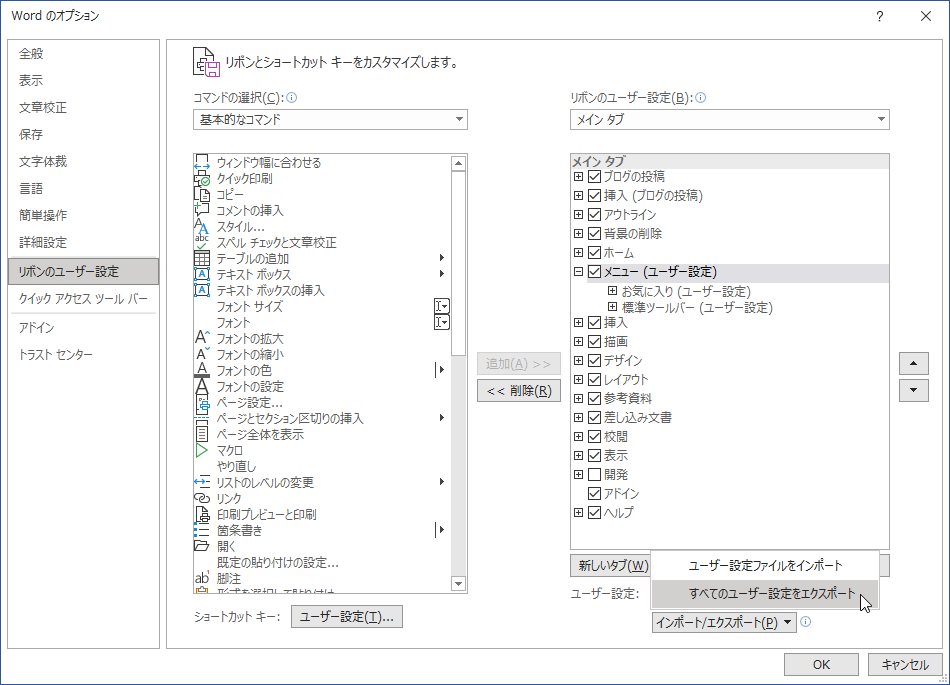The width and height of the screenshot is (950, 685).
Task: Click the スタイル... command icon
Action: click(x=202, y=227)
